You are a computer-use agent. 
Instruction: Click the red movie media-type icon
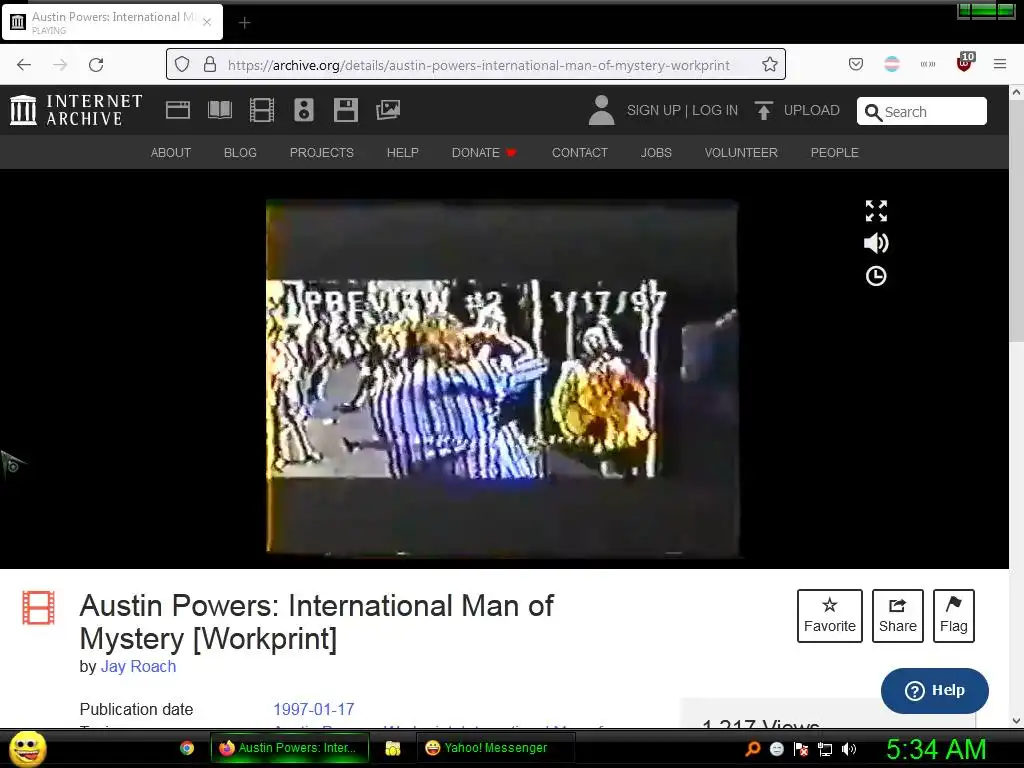pos(39,607)
